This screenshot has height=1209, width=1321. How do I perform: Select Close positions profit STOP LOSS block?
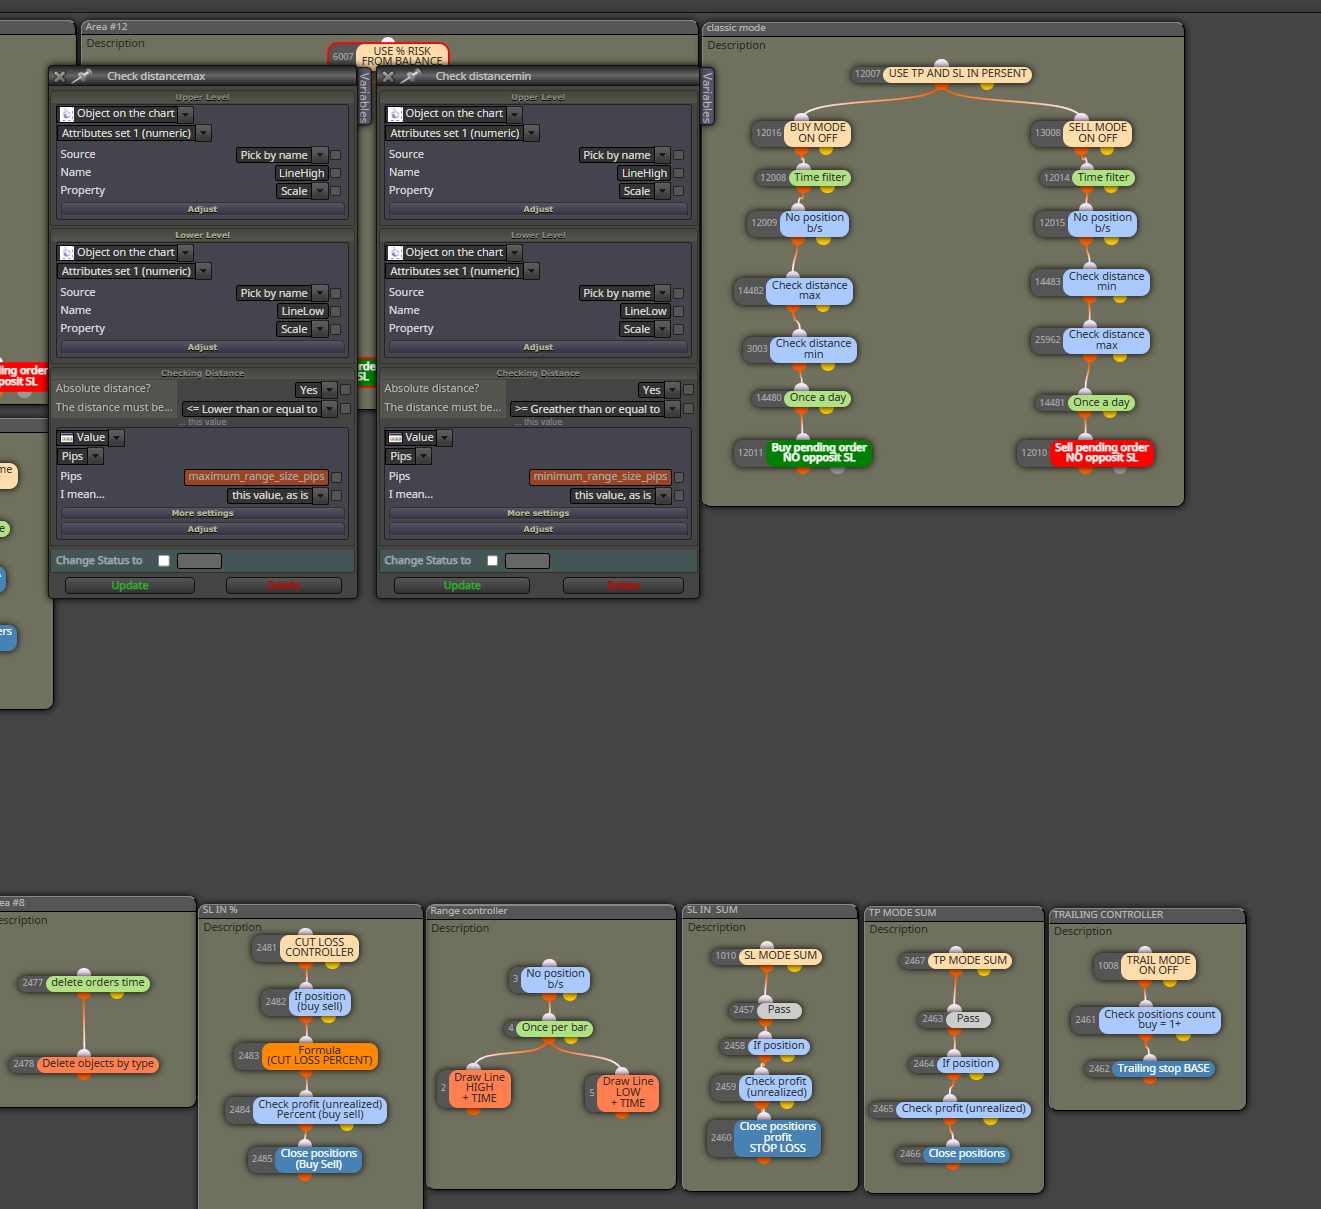[778, 1138]
